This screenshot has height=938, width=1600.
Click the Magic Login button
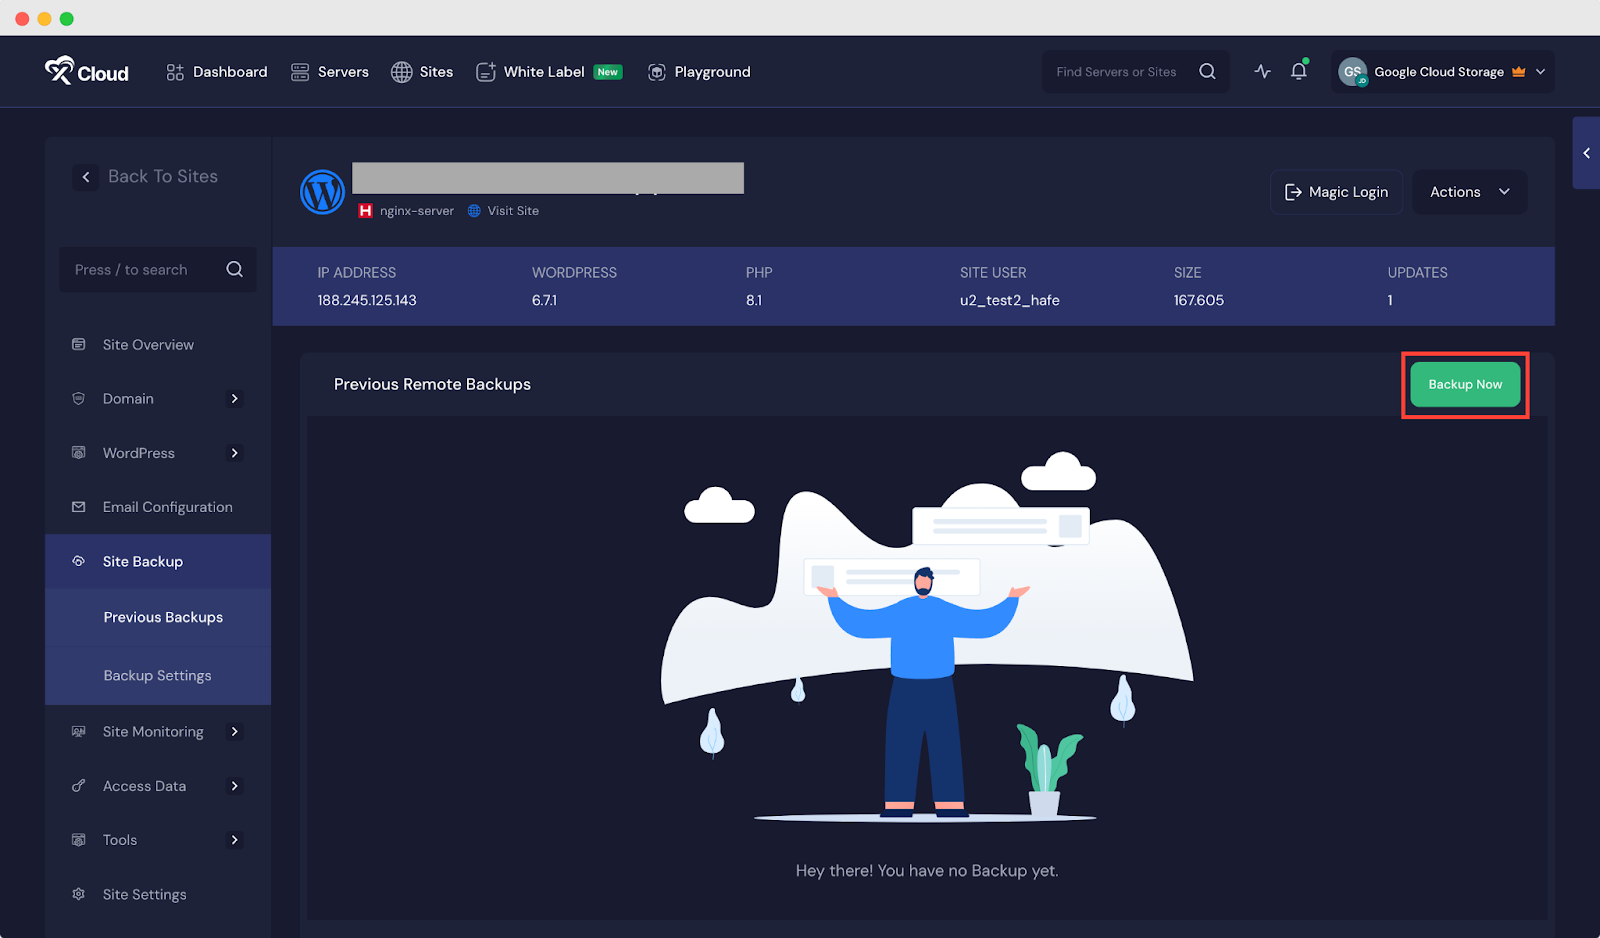(1335, 191)
